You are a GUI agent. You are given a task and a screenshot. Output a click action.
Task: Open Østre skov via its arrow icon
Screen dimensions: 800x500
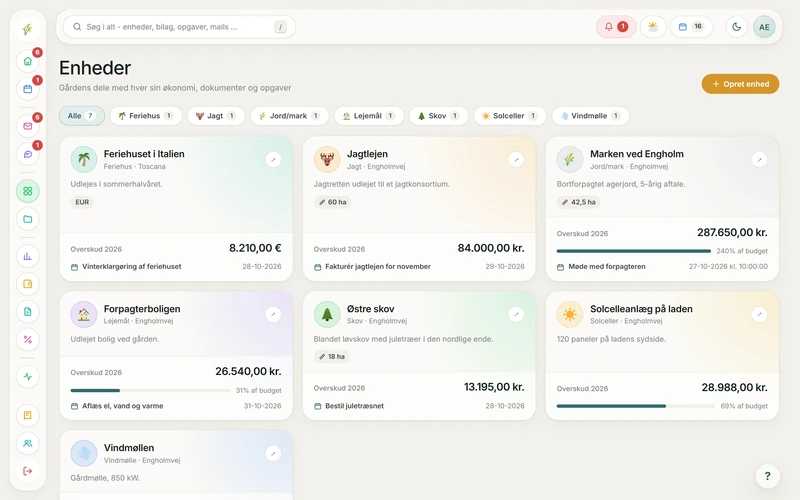click(516, 314)
